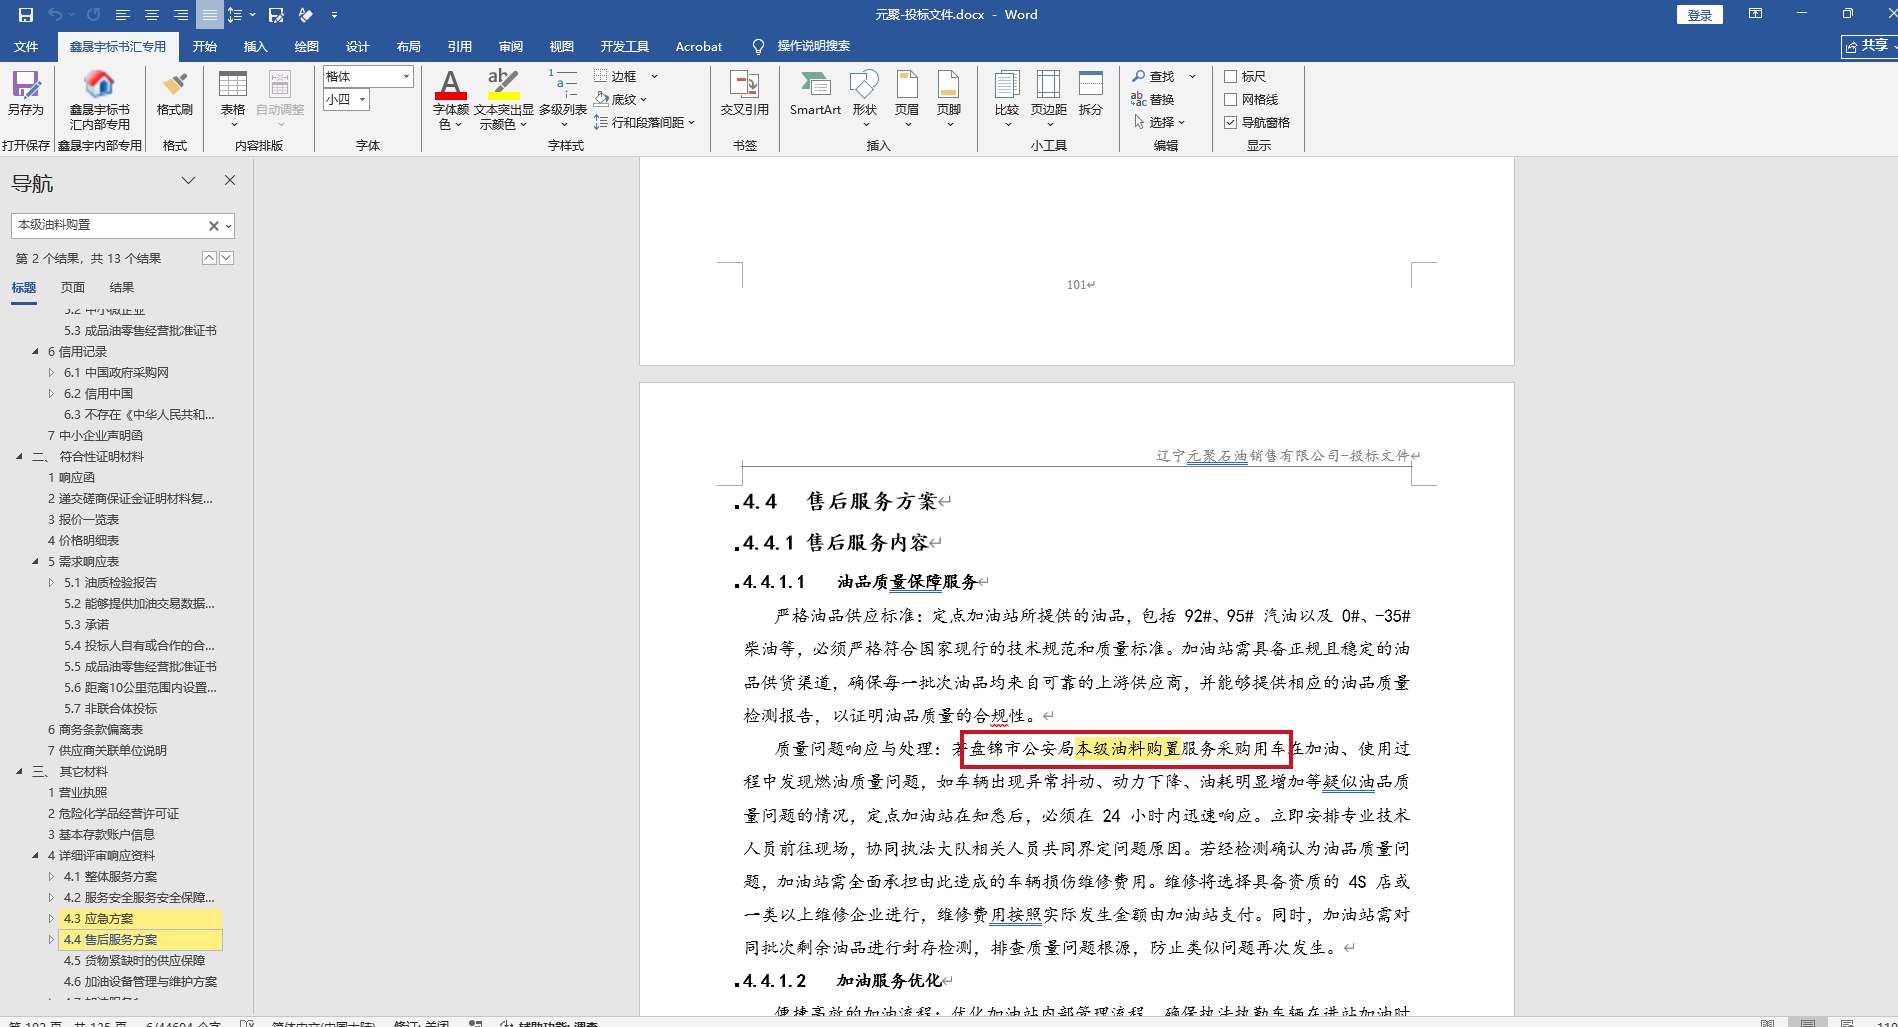Viewport: 1898px width, 1027px height.
Task: Click the 行和段落间距 spacing button
Action: (644, 122)
